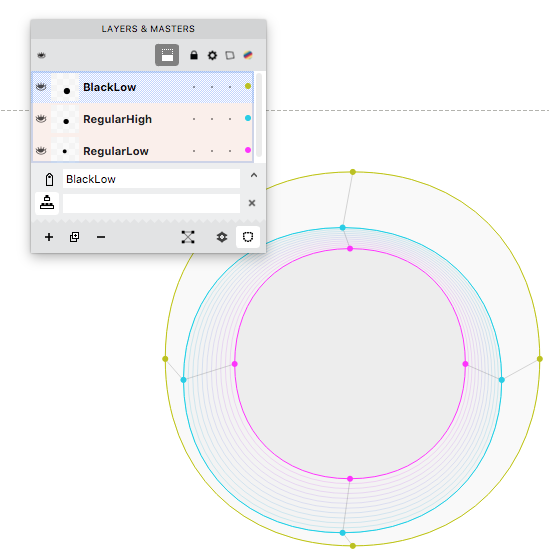
Task: Click the multicolor layer color icon
Action: pyautogui.click(x=248, y=55)
